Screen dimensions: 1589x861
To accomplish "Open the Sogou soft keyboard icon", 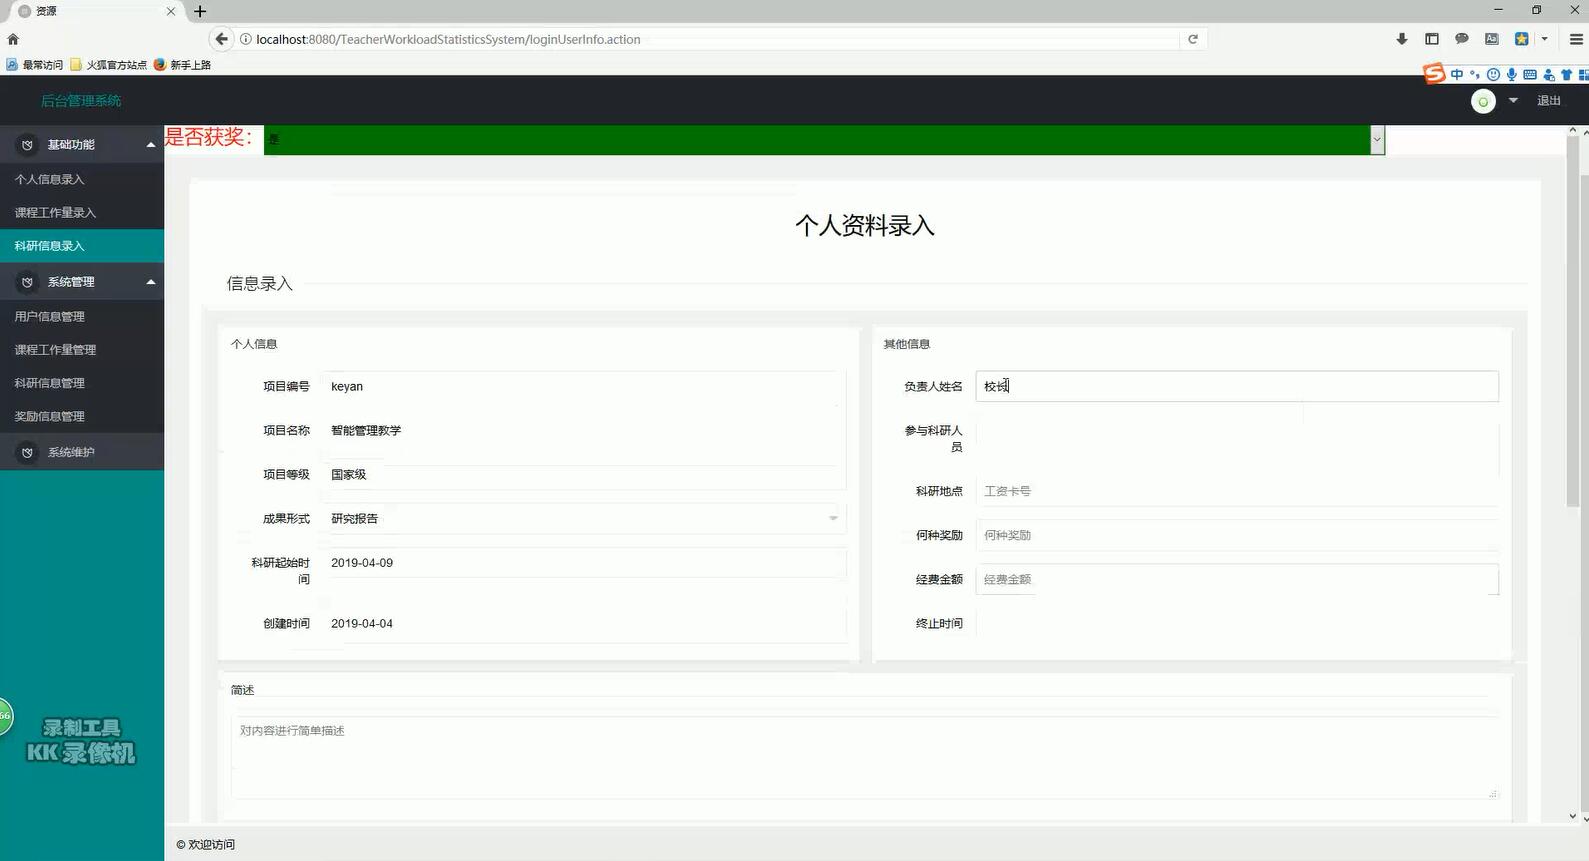I will pos(1530,74).
